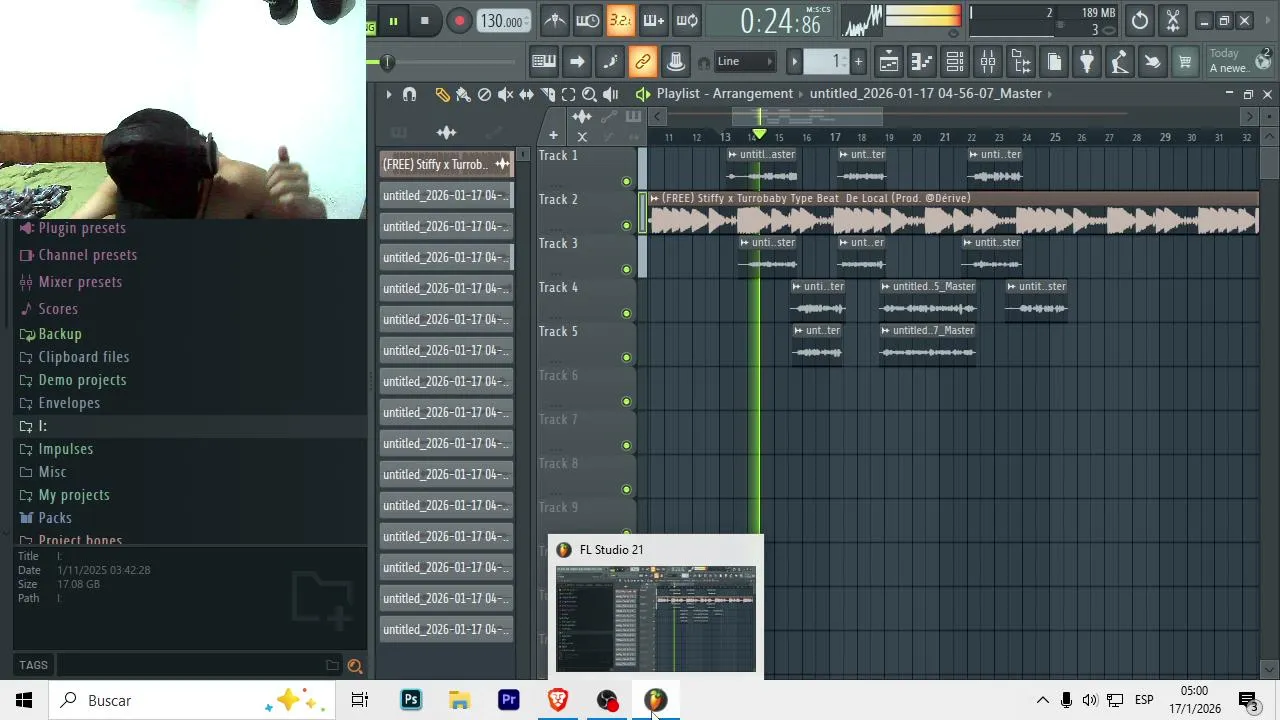Expand the Clipboard files folder
The width and height of the screenshot is (1280, 720).
(83, 357)
